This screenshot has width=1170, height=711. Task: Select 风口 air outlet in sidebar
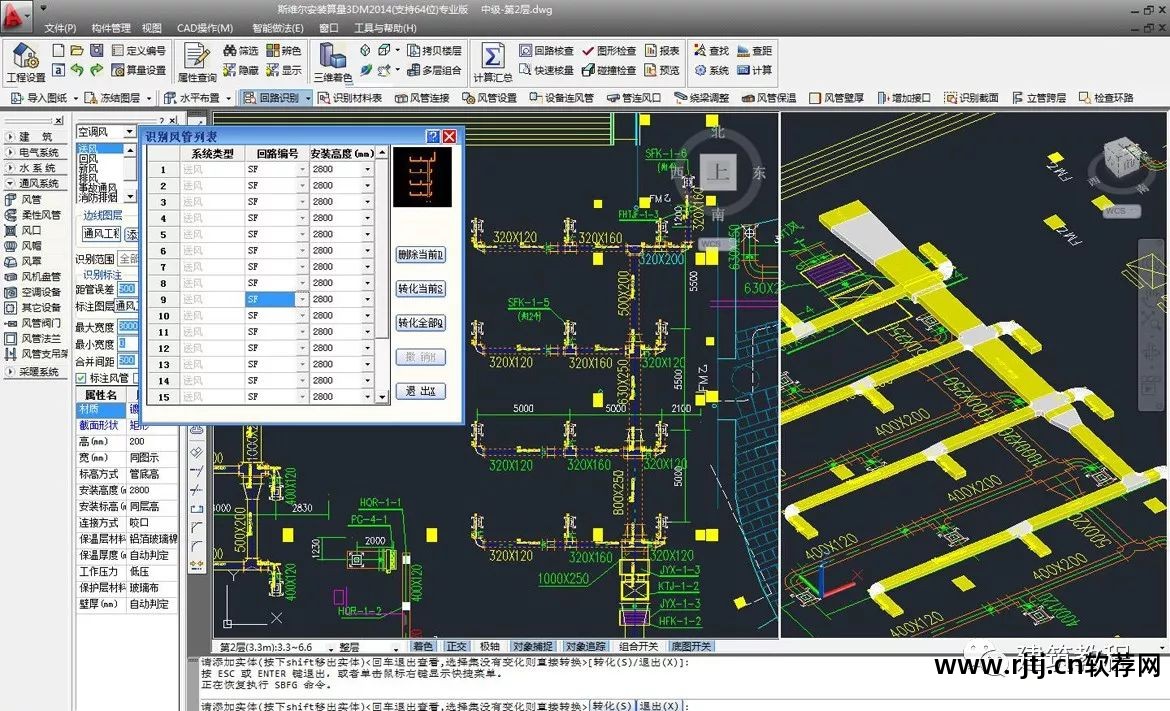(31, 230)
